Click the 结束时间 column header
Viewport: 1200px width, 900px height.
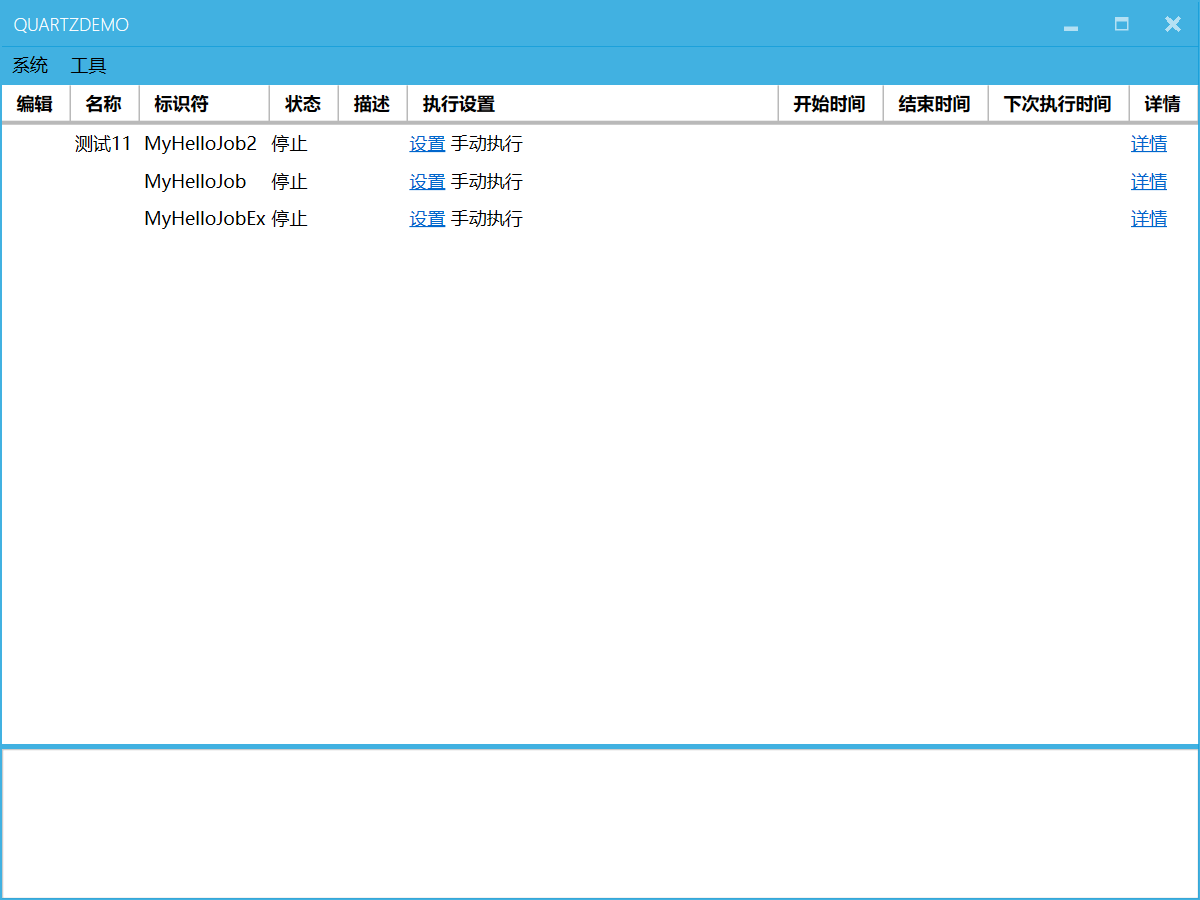[x=935, y=104]
